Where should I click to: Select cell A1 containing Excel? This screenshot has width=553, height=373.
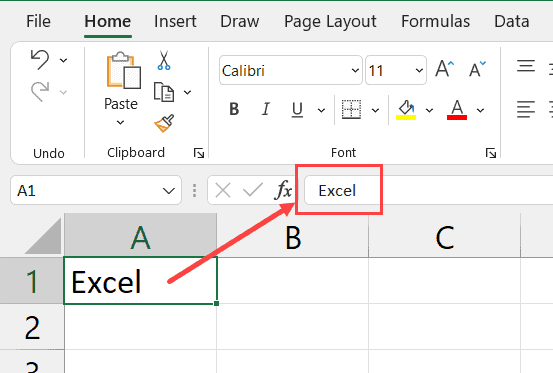[x=141, y=281]
